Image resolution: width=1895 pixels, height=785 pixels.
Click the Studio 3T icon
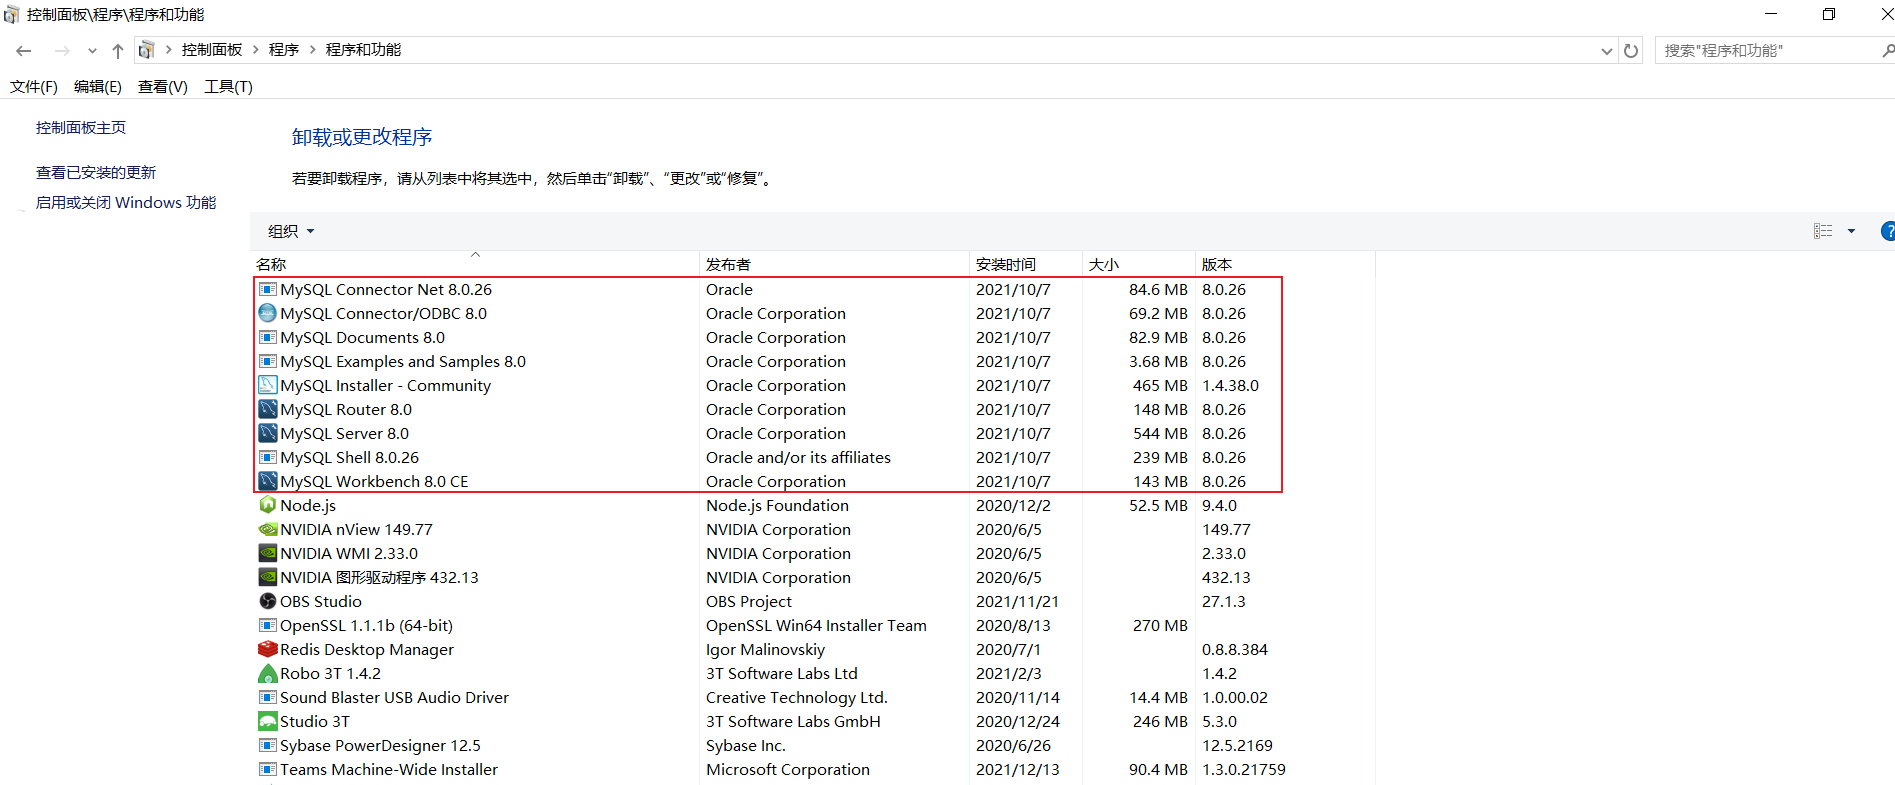[268, 721]
